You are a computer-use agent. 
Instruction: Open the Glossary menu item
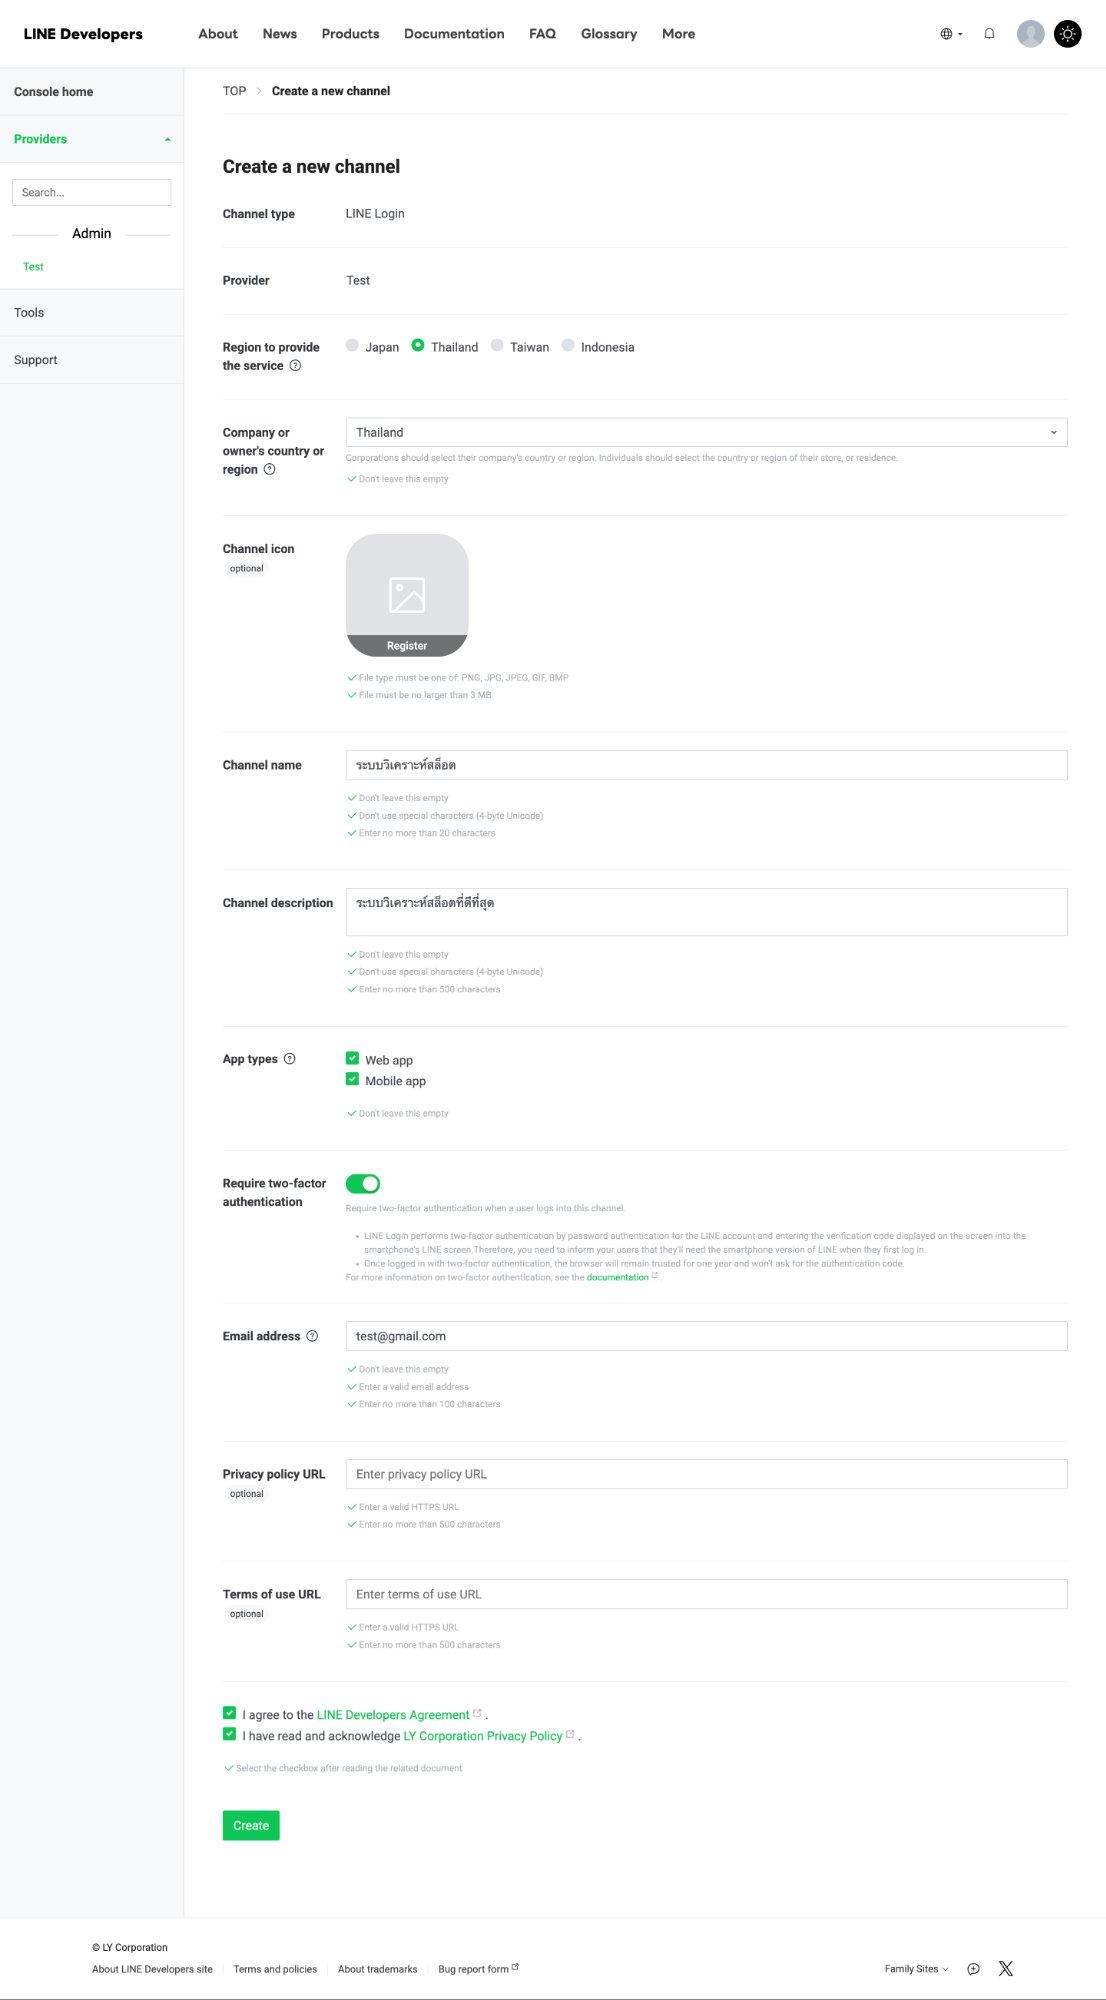tap(608, 33)
